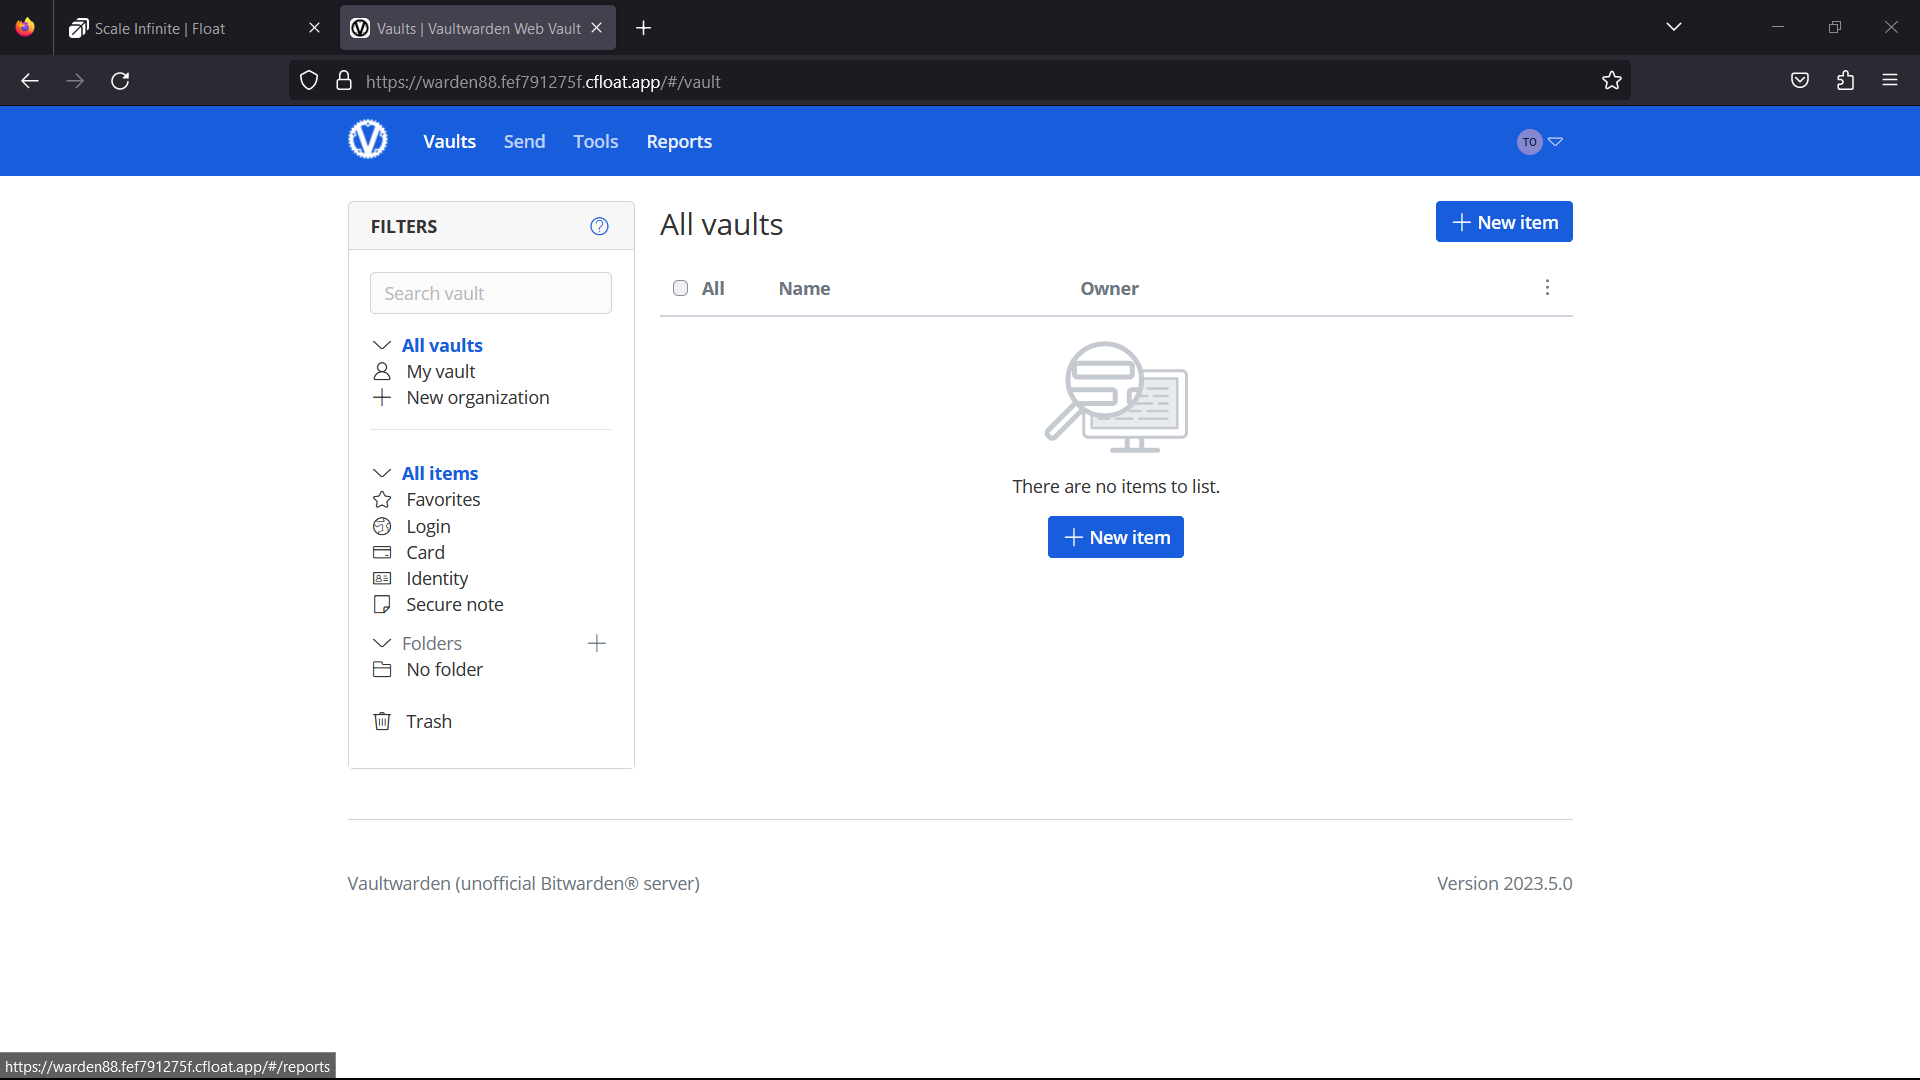
Task: Click the Login globe icon
Action: click(x=382, y=526)
